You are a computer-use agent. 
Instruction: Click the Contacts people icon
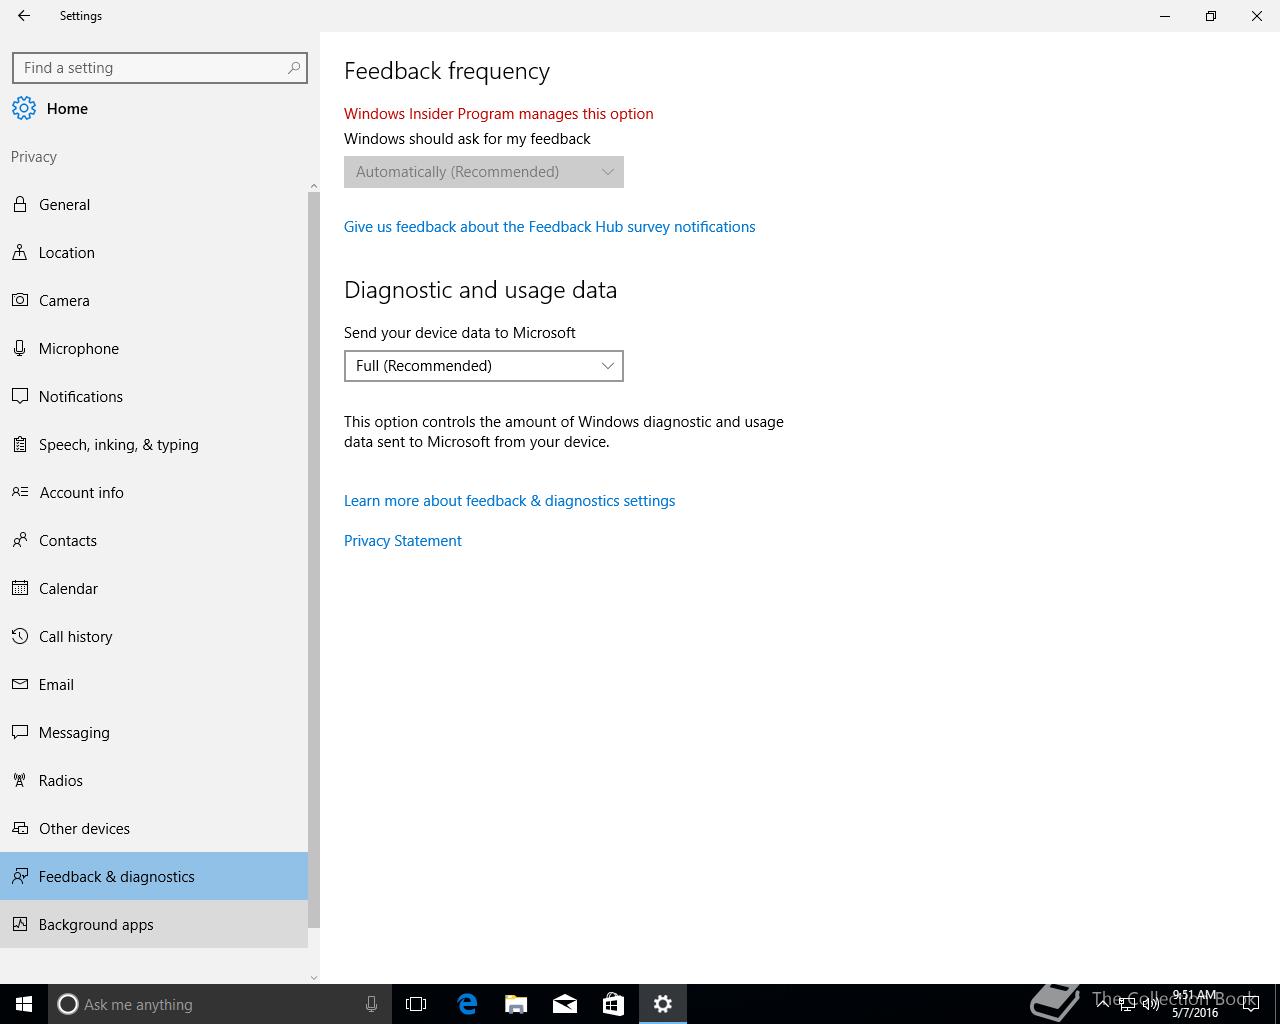click(x=20, y=540)
